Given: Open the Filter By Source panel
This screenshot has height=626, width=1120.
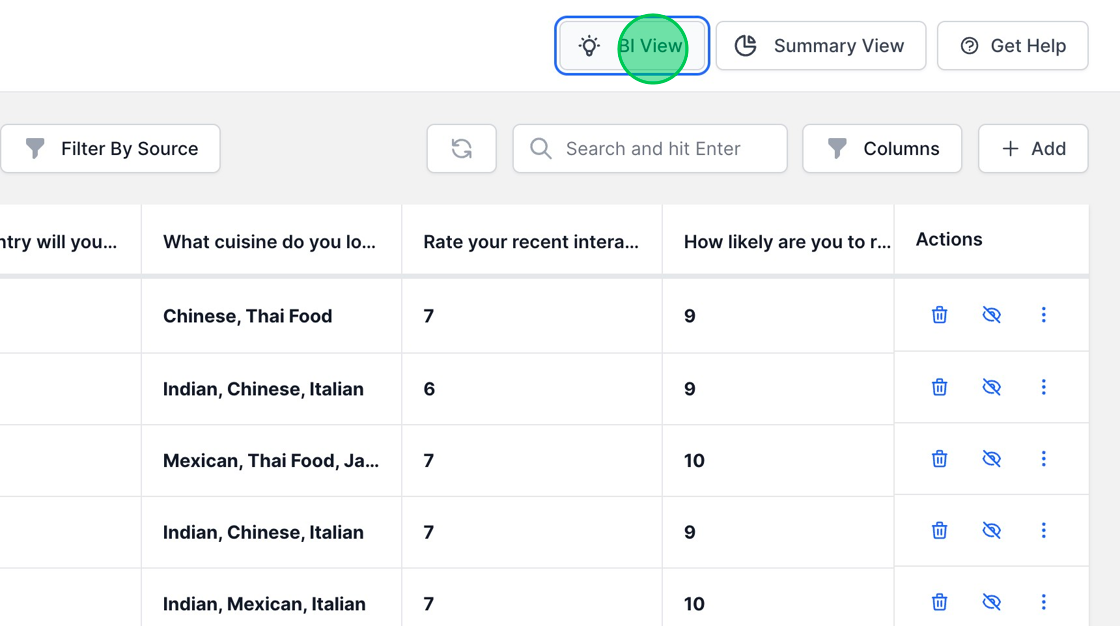Looking at the screenshot, I should point(110,148).
